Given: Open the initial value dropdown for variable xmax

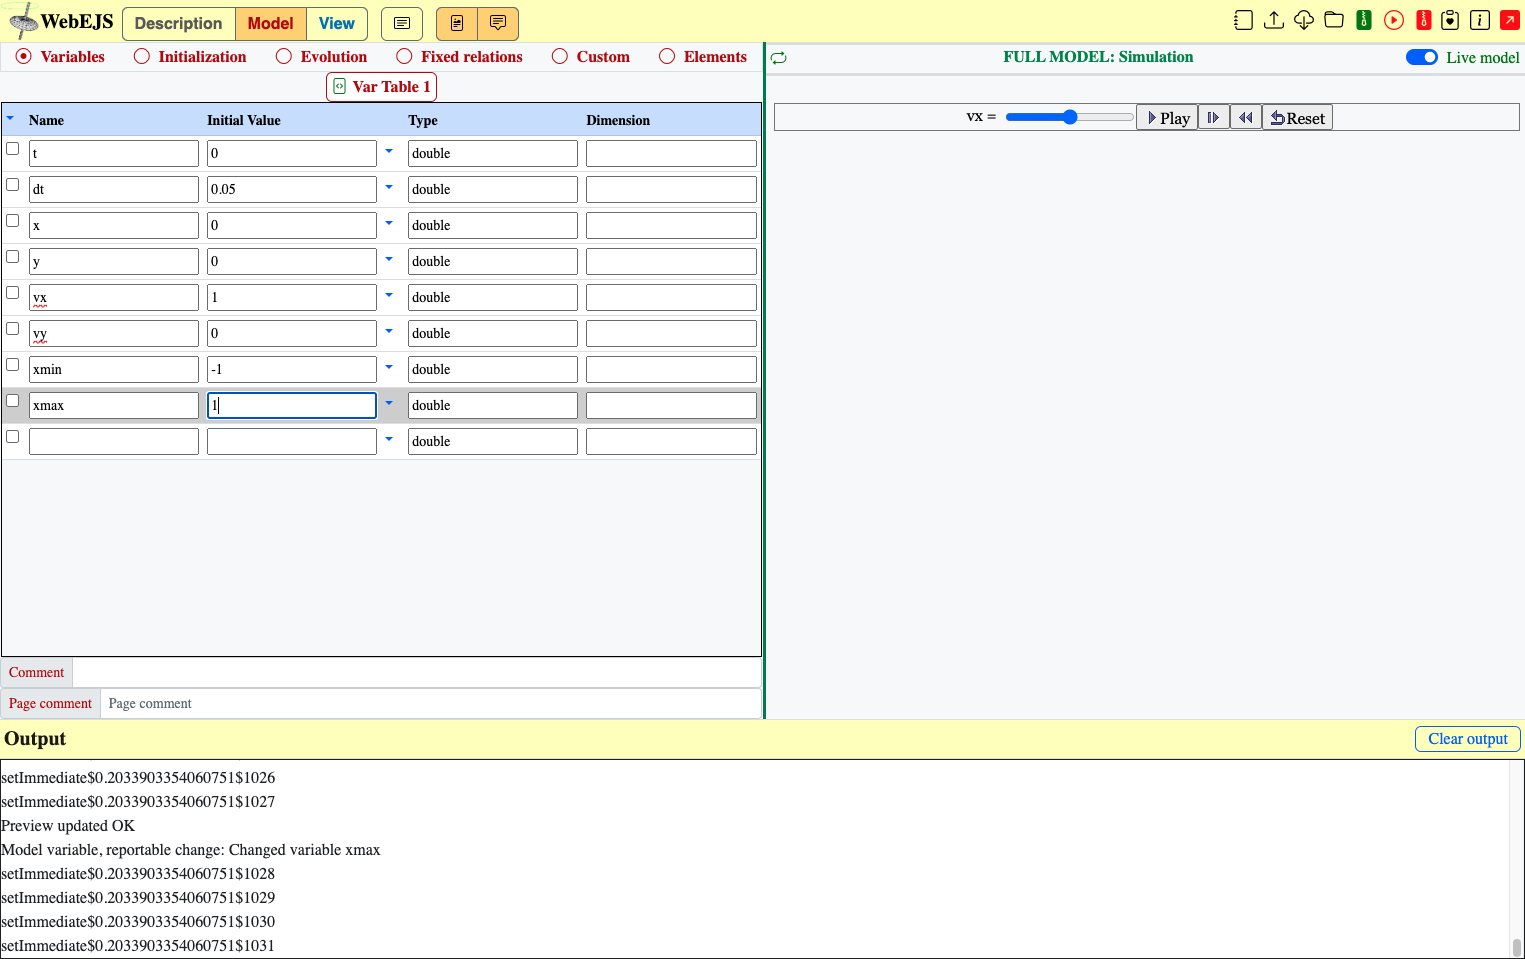Looking at the screenshot, I should pos(389,404).
